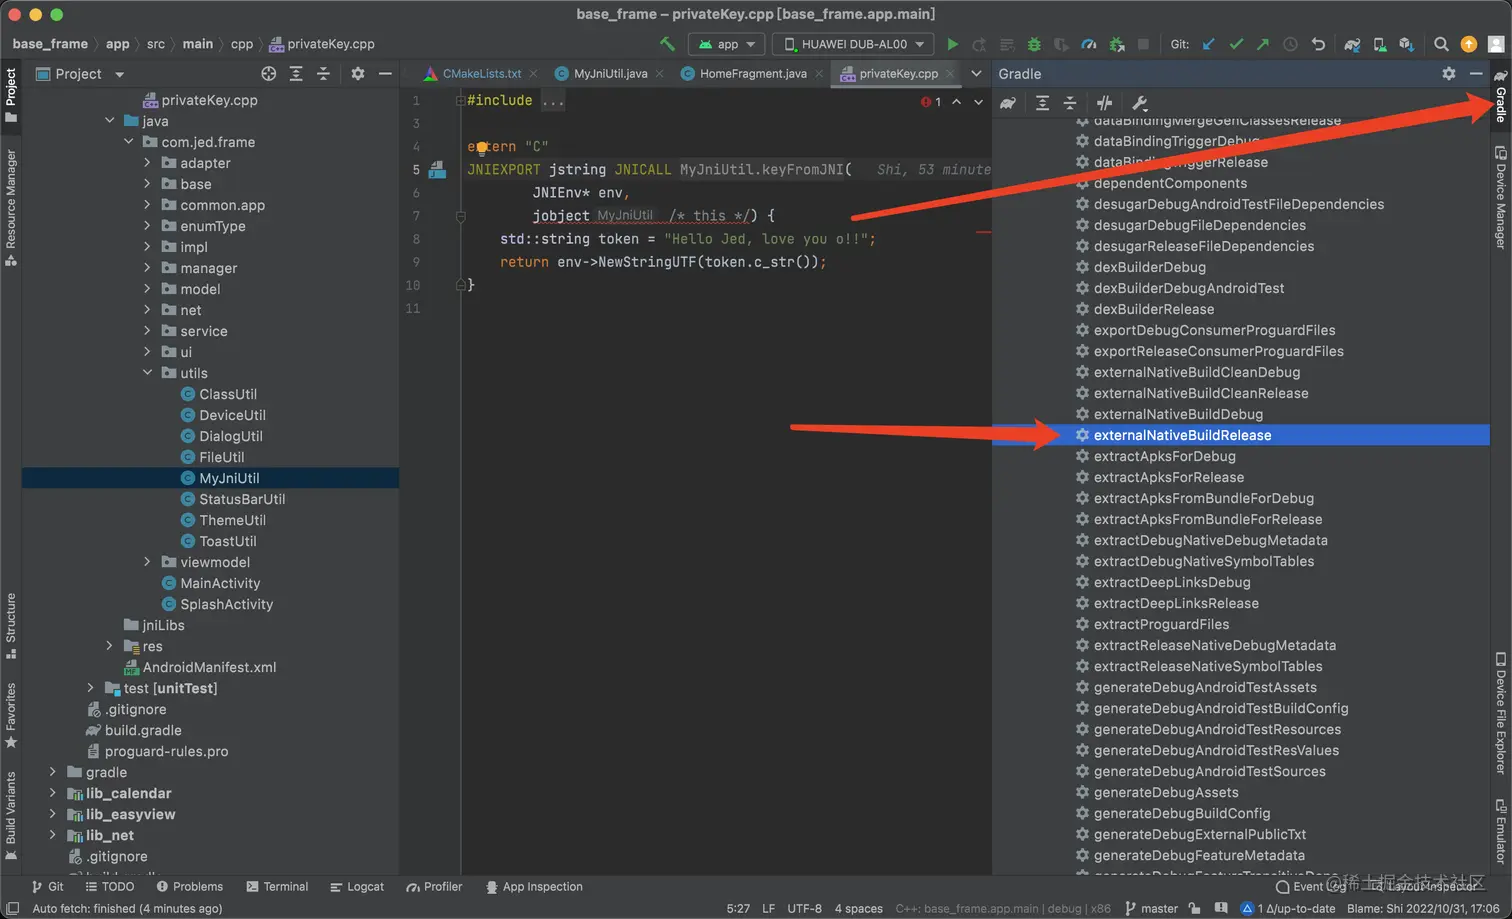Toggle the Gradle tool window side tab
Image resolution: width=1512 pixels, height=919 pixels.
[1500, 97]
